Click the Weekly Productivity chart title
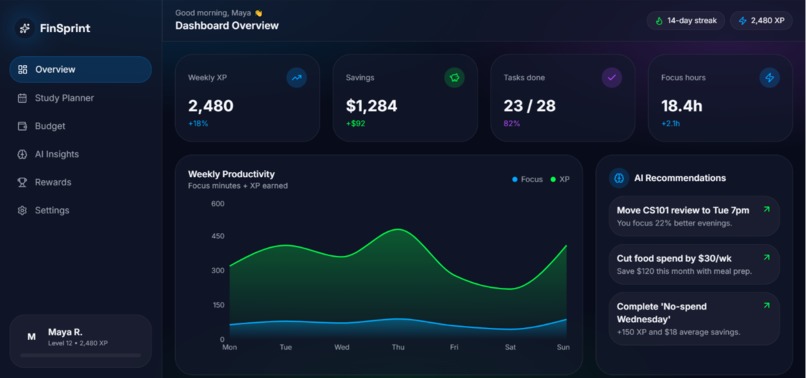Viewport: 806px width, 378px height. point(231,174)
